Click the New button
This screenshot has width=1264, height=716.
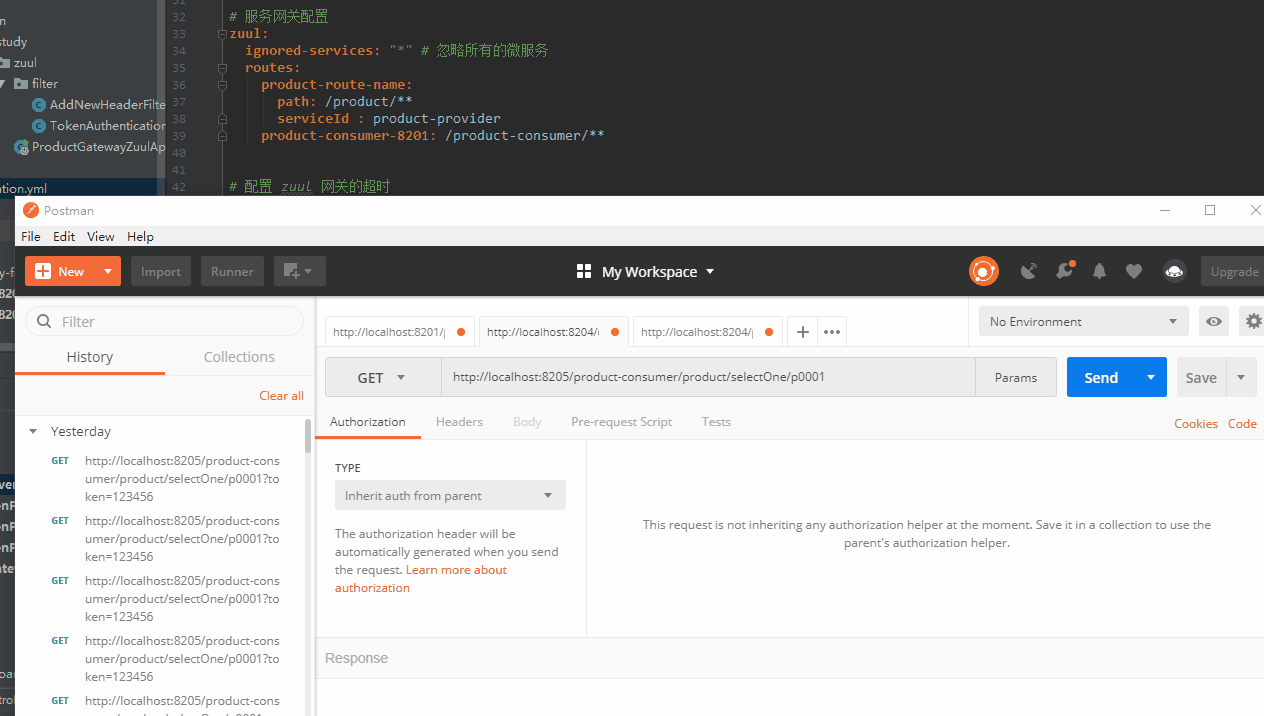(x=60, y=271)
